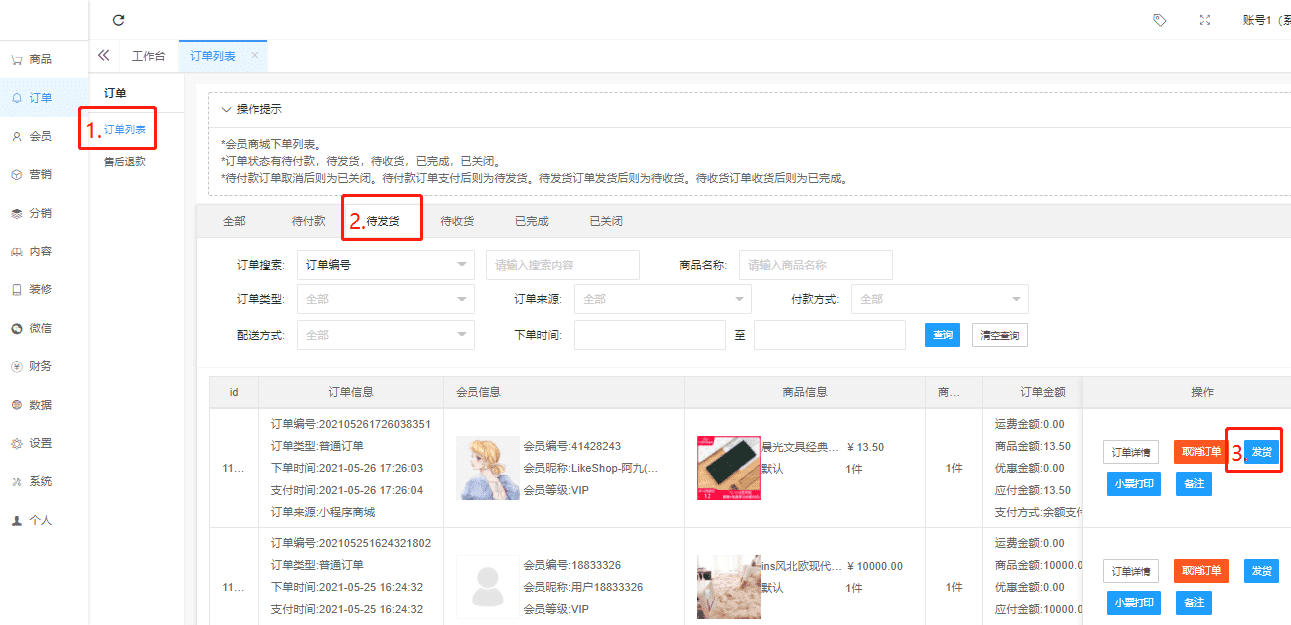Image resolution: width=1291 pixels, height=625 pixels.
Task: Collapse the 操作提示 panel
Action: click(227, 109)
